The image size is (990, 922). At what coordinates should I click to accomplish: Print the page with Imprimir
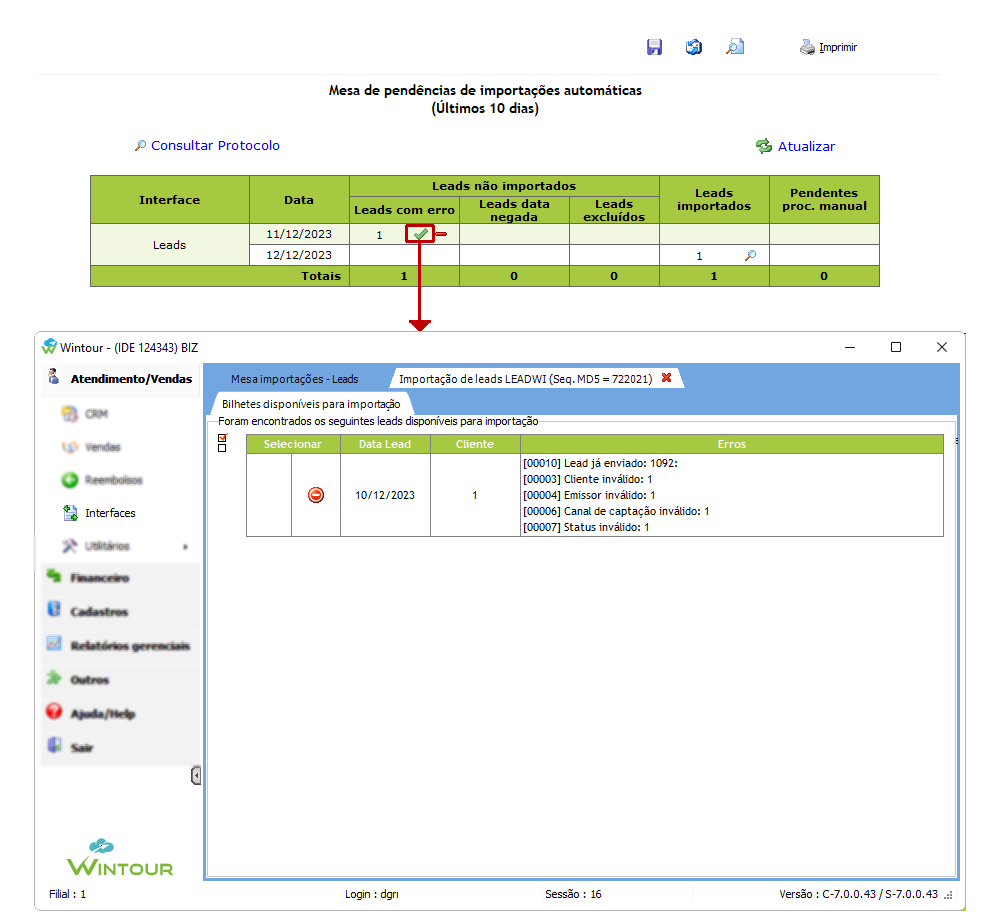click(828, 47)
